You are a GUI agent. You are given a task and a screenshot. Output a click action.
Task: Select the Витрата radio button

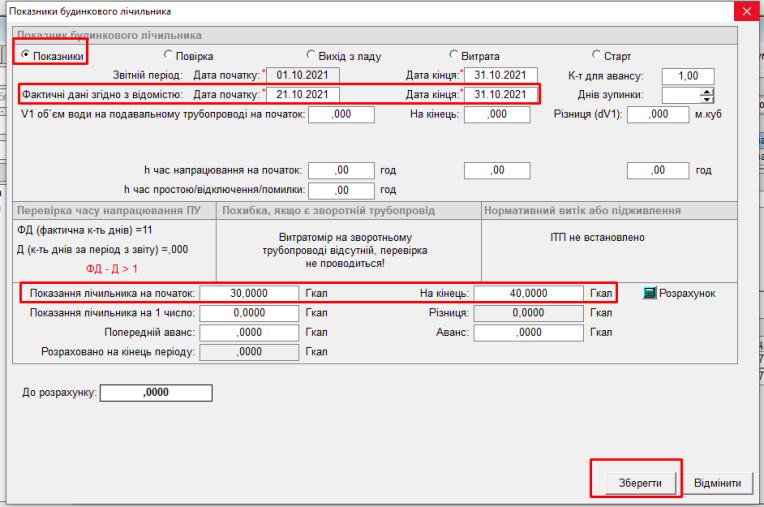tap(454, 56)
